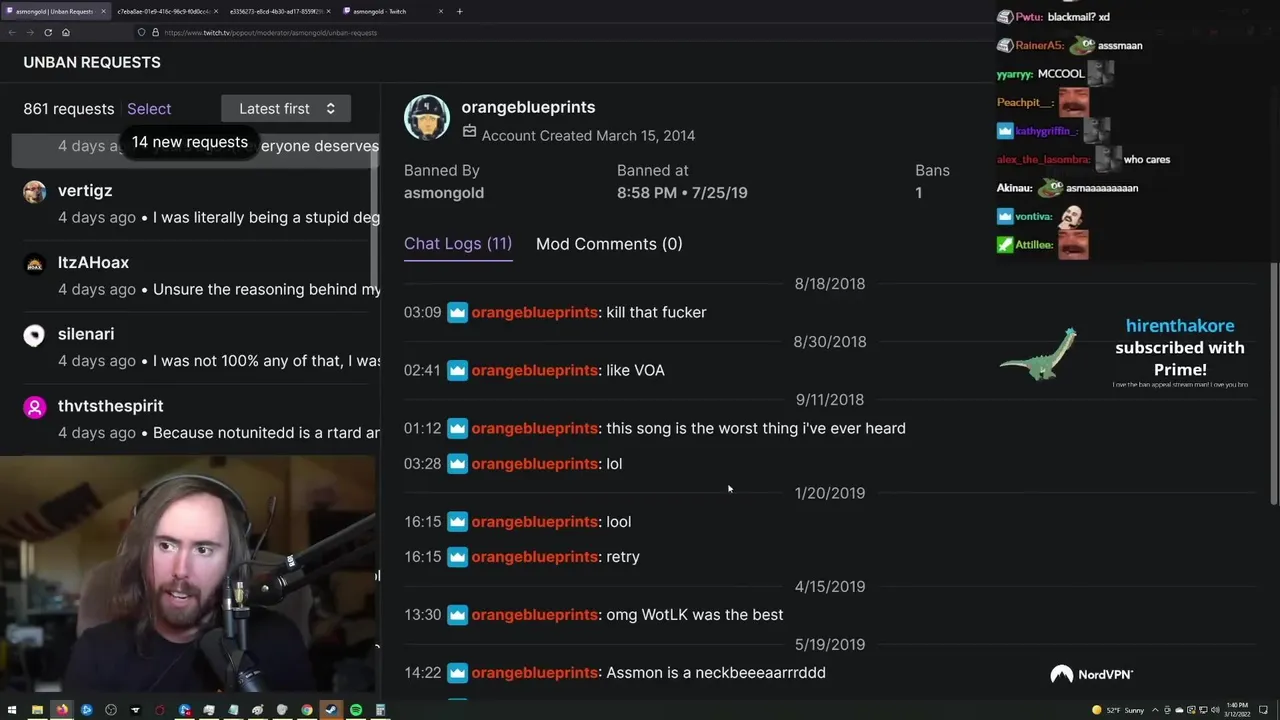Image resolution: width=1280 pixels, height=720 pixels.
Task: Open Chrome from the taskbar
Action: (x=307, y=710)
